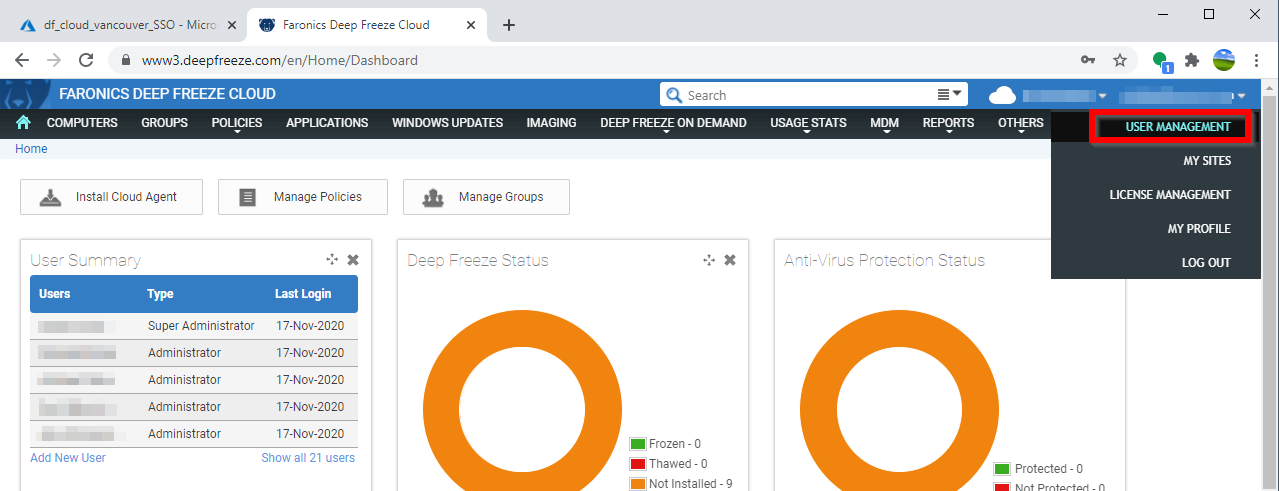
Task: Click FARONICS DEEP FREEZE CLOUD header title
Action: coord(167,94)
